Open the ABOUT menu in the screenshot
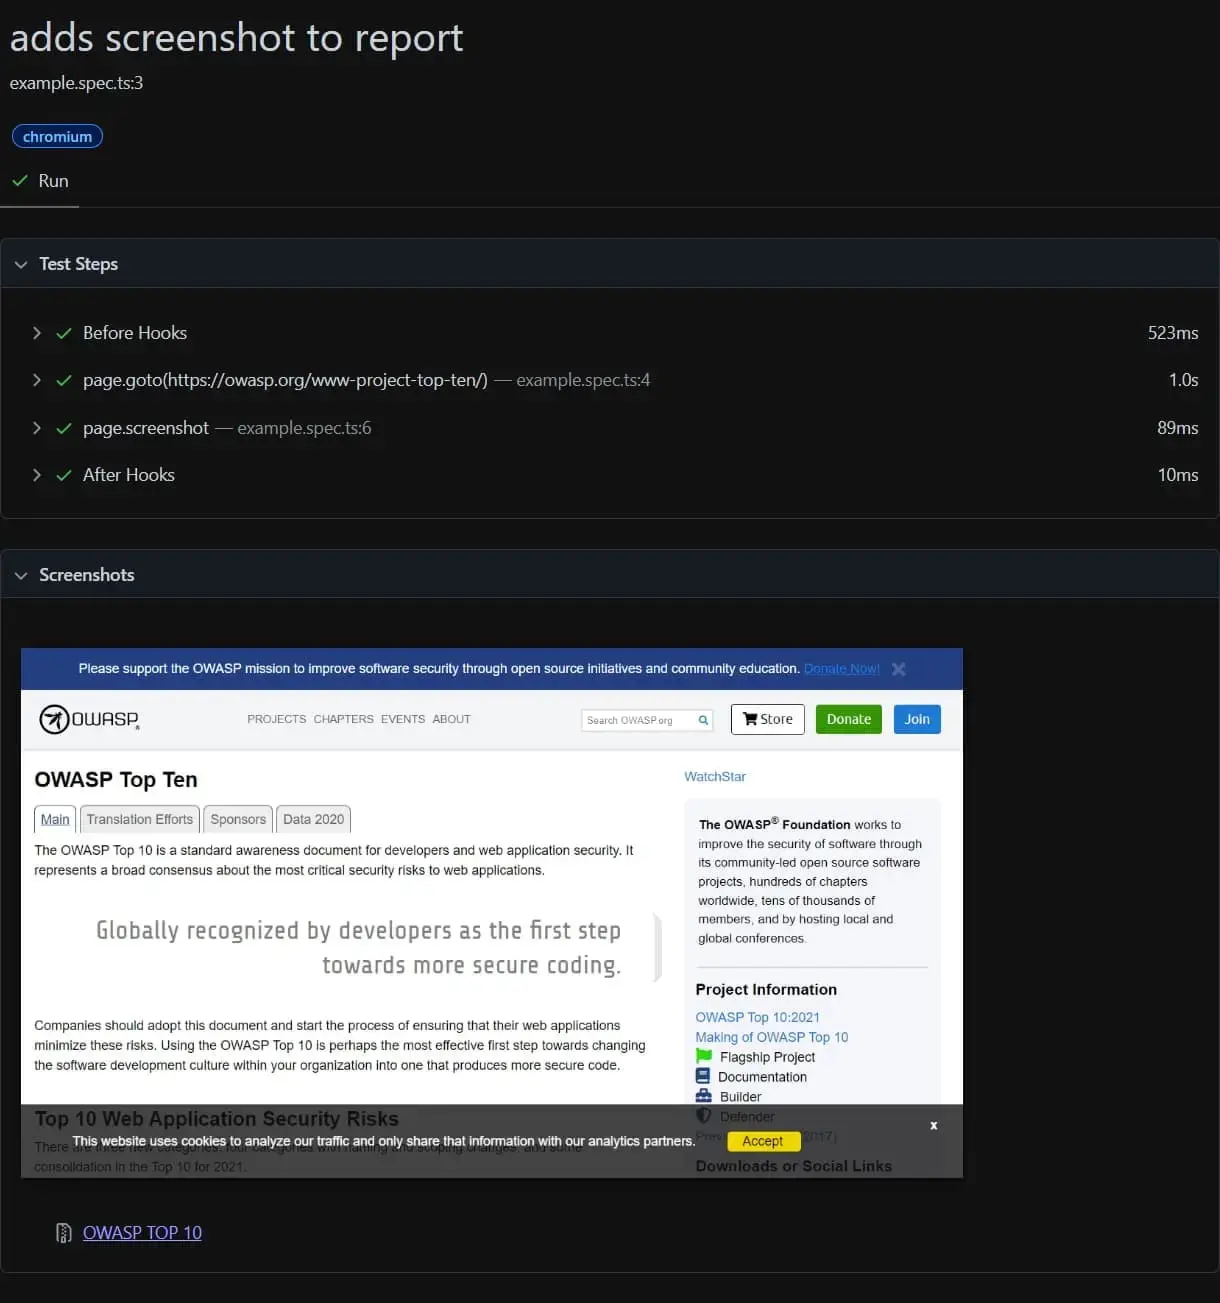This screenshot has height=1303, width=1220. coord(451,719)
